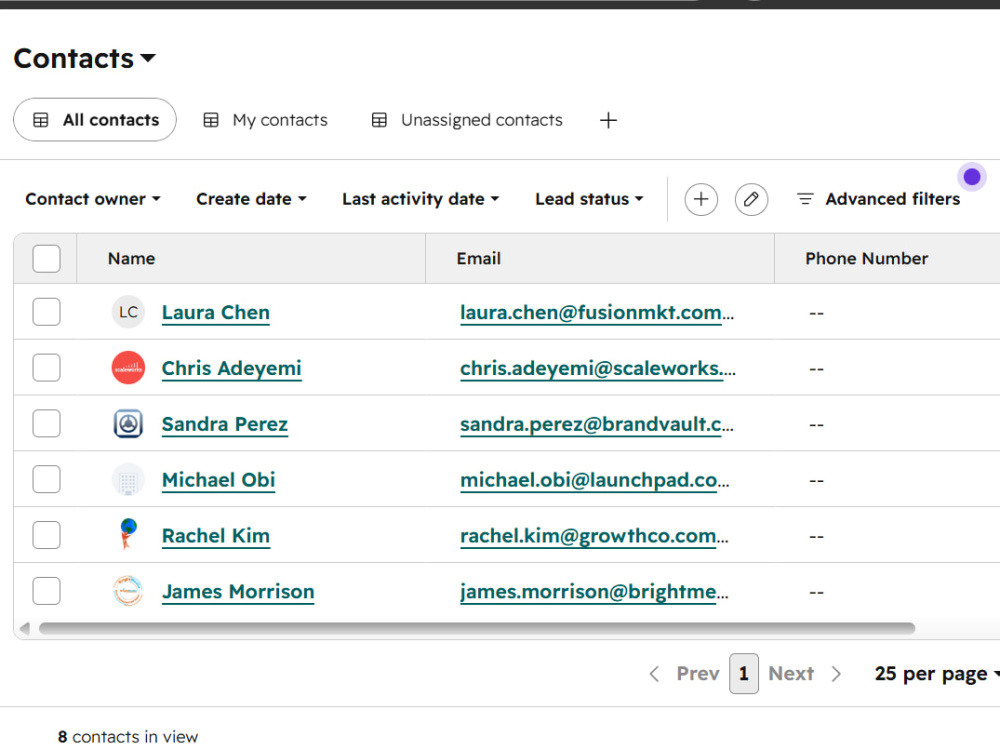The image size is (1000, 750).
Task: Click Michael Obi's building avatar icon
Action: tap(128, 480)
